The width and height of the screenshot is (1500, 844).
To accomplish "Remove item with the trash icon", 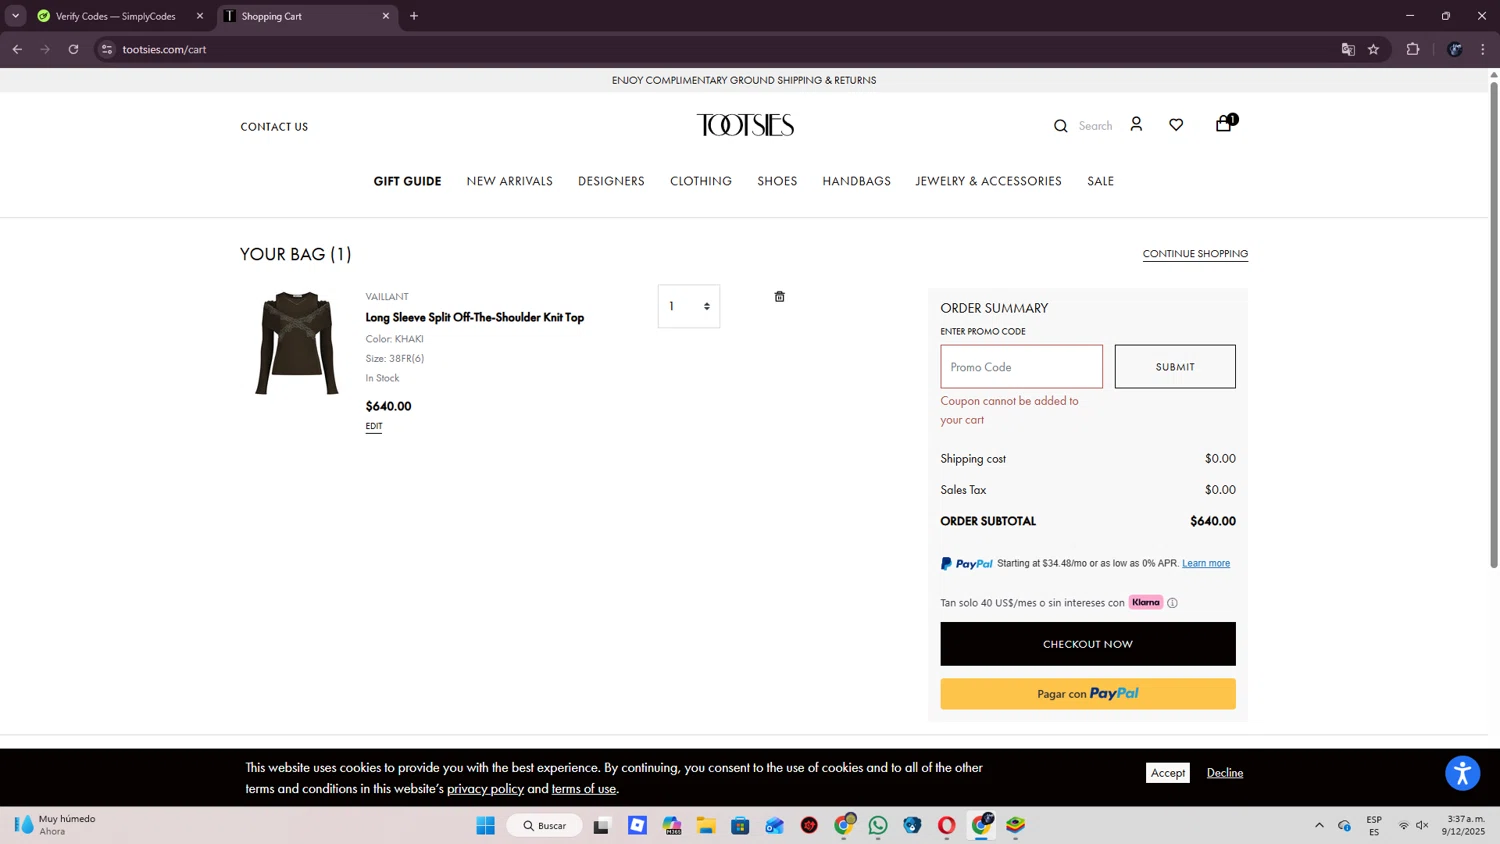I will point(780,297).
